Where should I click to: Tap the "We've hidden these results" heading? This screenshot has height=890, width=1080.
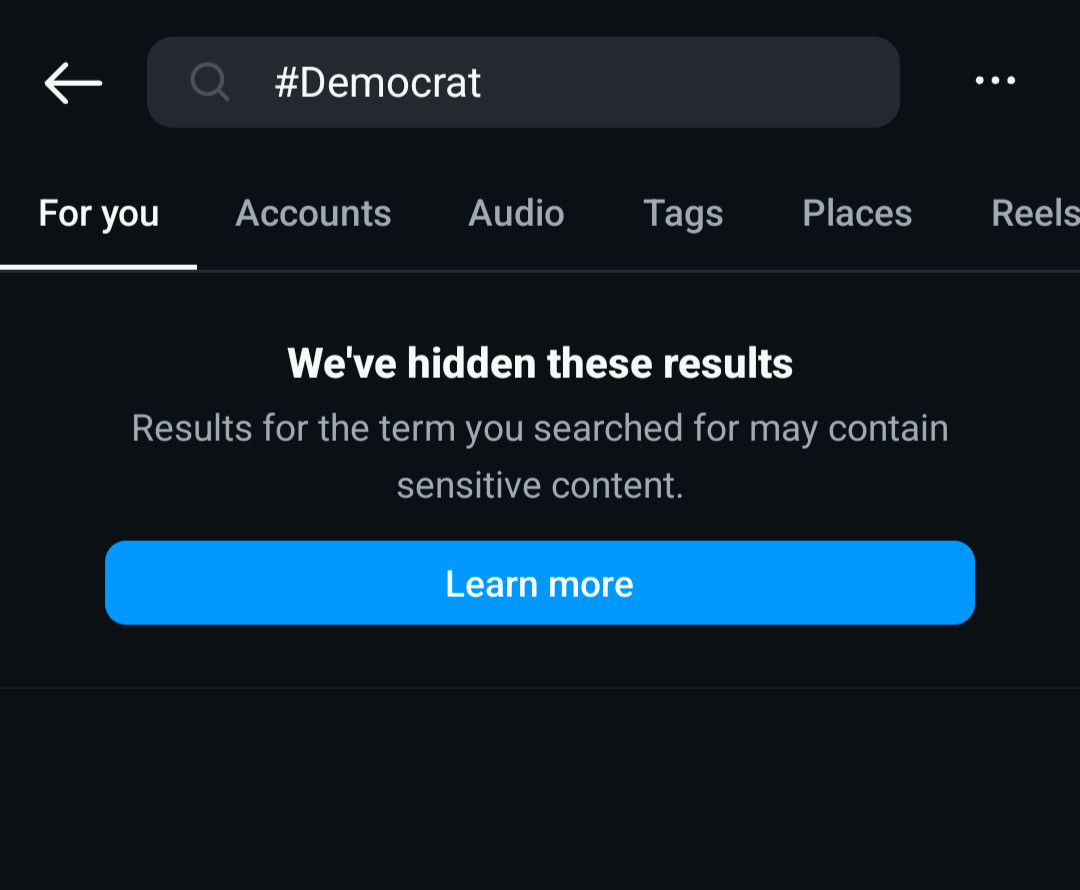[x=540, y=363]
